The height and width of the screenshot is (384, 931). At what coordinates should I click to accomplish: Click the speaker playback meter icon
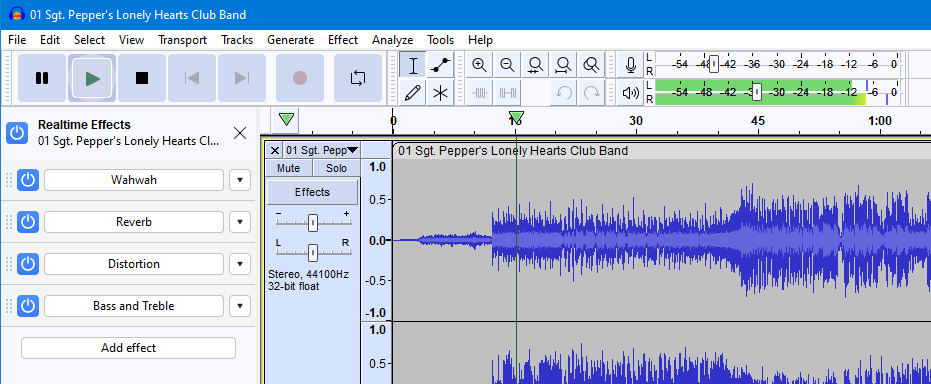click(631, 93)
